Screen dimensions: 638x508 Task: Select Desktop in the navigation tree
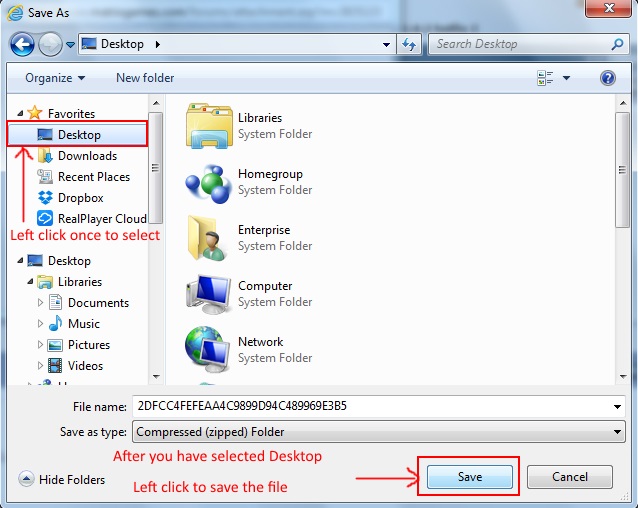point(69,260)
